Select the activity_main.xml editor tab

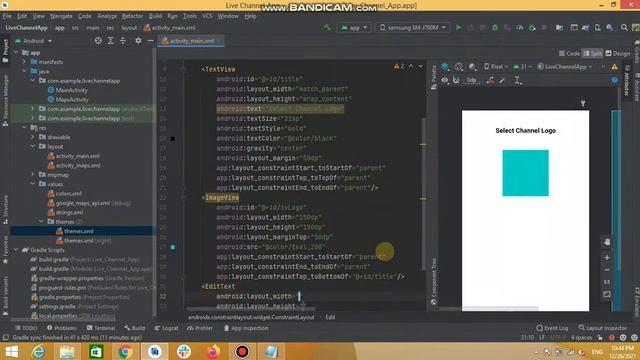coord(191,41)
